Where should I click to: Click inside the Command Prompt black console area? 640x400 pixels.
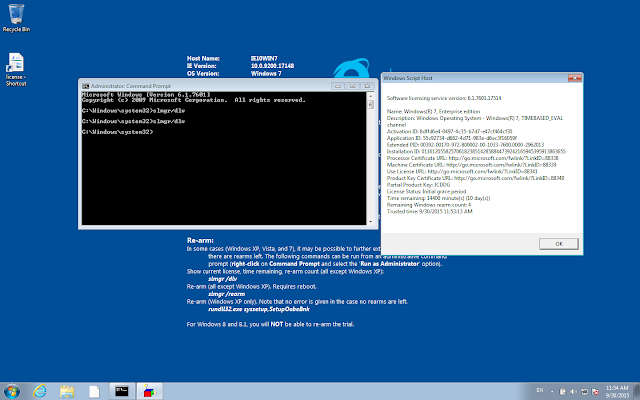pos(224,158)
